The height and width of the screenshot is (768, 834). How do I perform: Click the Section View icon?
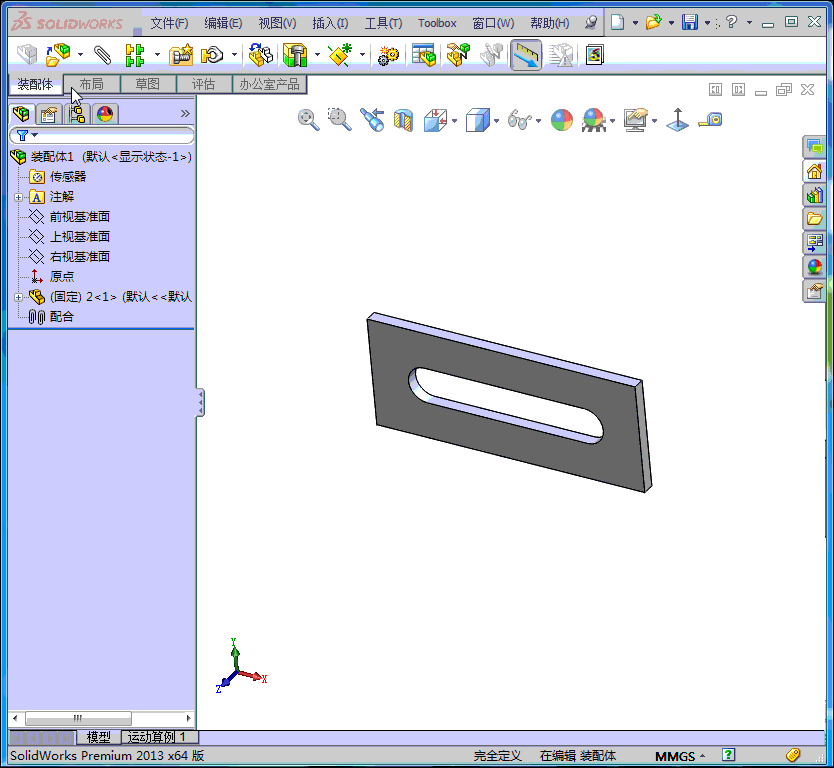[x=404, y=120]
